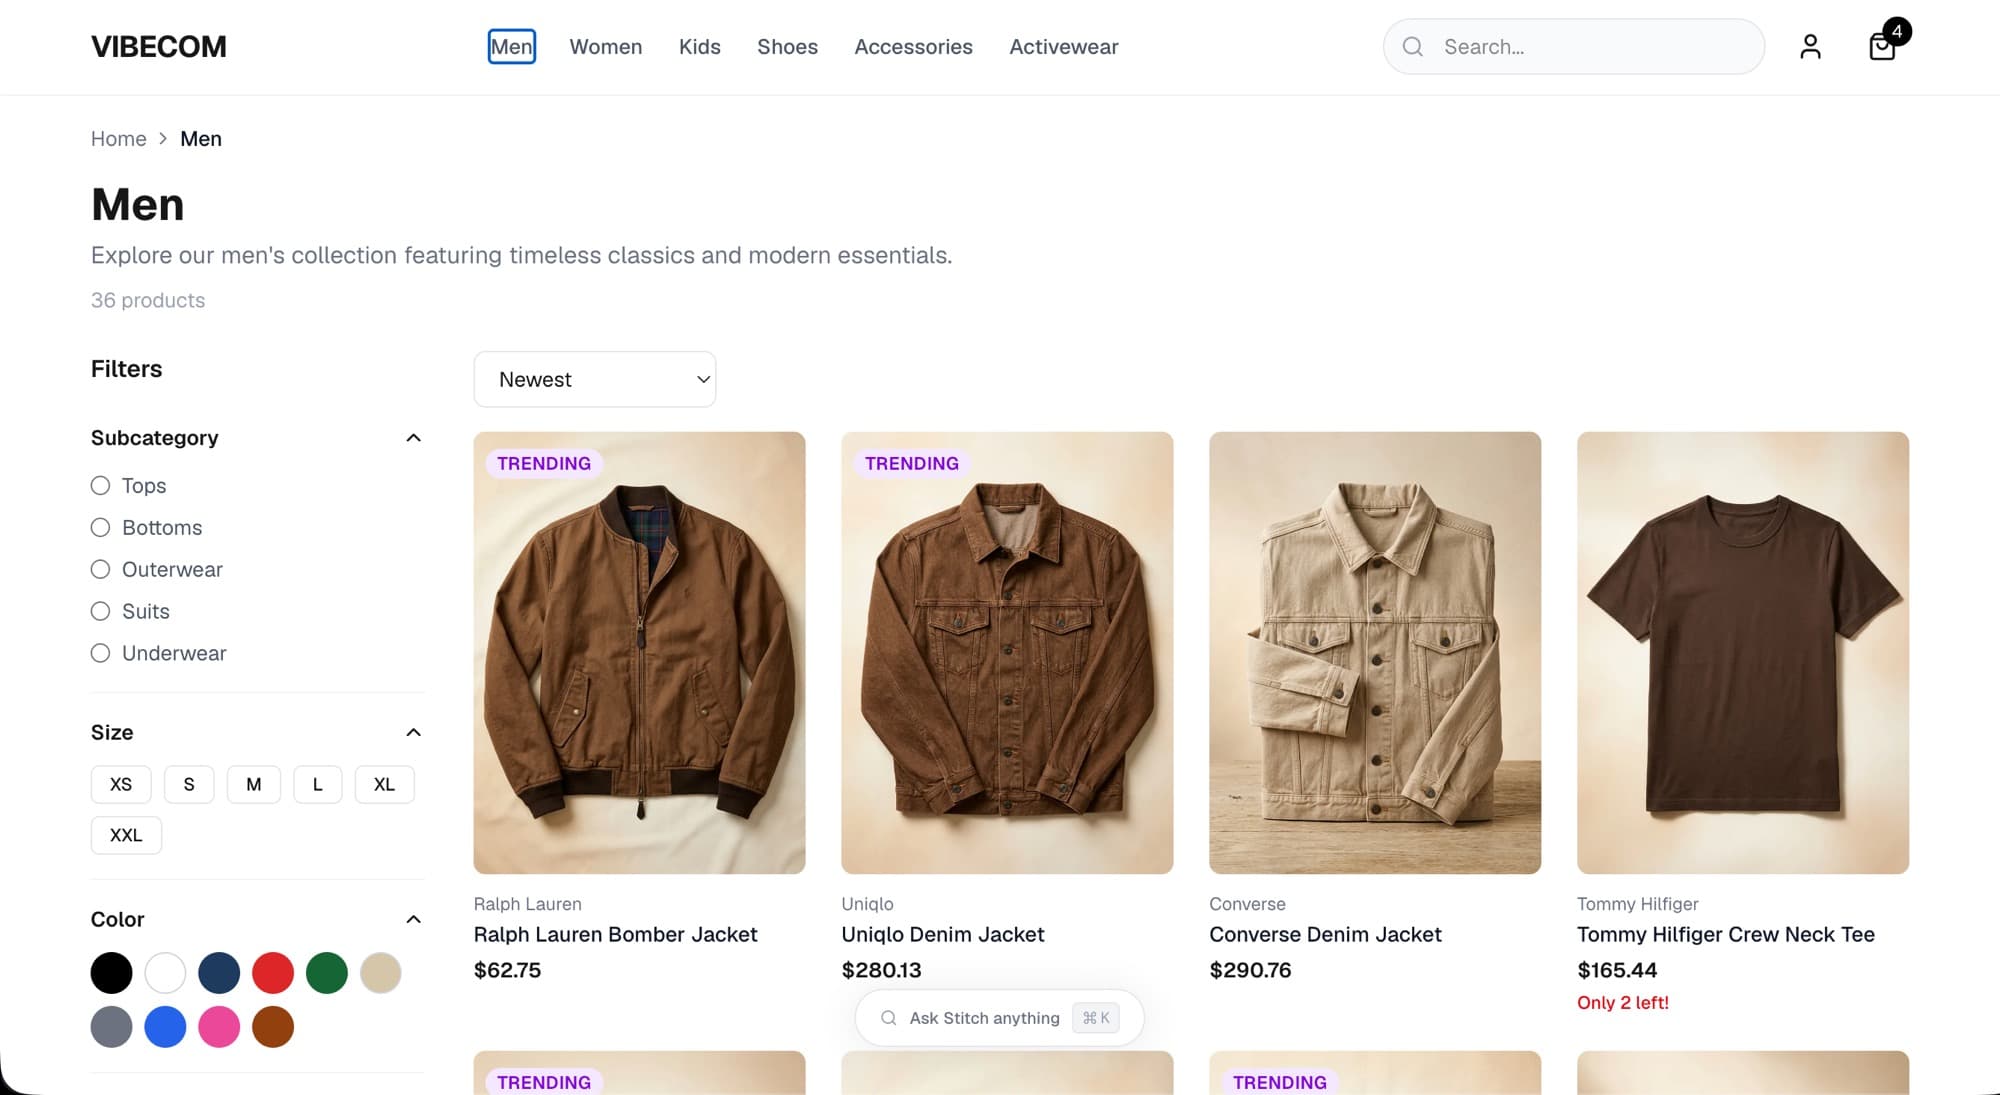
Task: Filter by gray color swatch
Action: click(112, 1027)
